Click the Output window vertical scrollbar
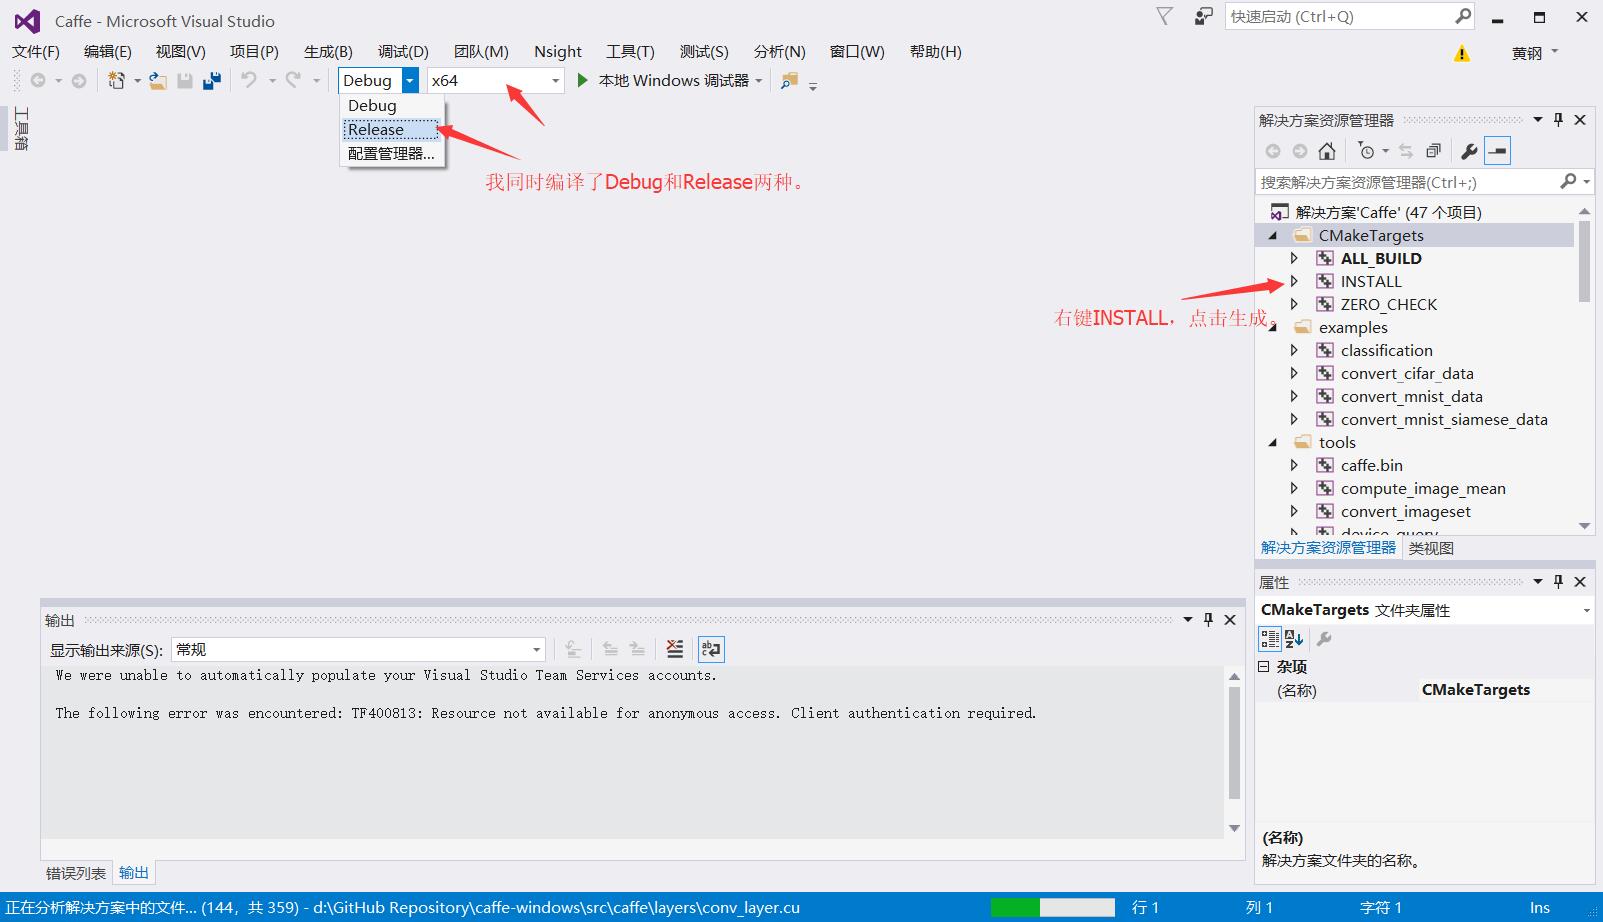 (x=1234, y=753)
